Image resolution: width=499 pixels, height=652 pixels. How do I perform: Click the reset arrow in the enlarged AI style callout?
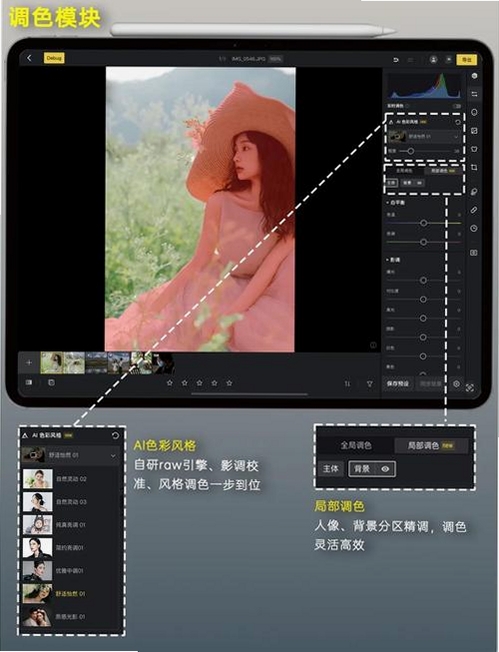pos(115,435)
